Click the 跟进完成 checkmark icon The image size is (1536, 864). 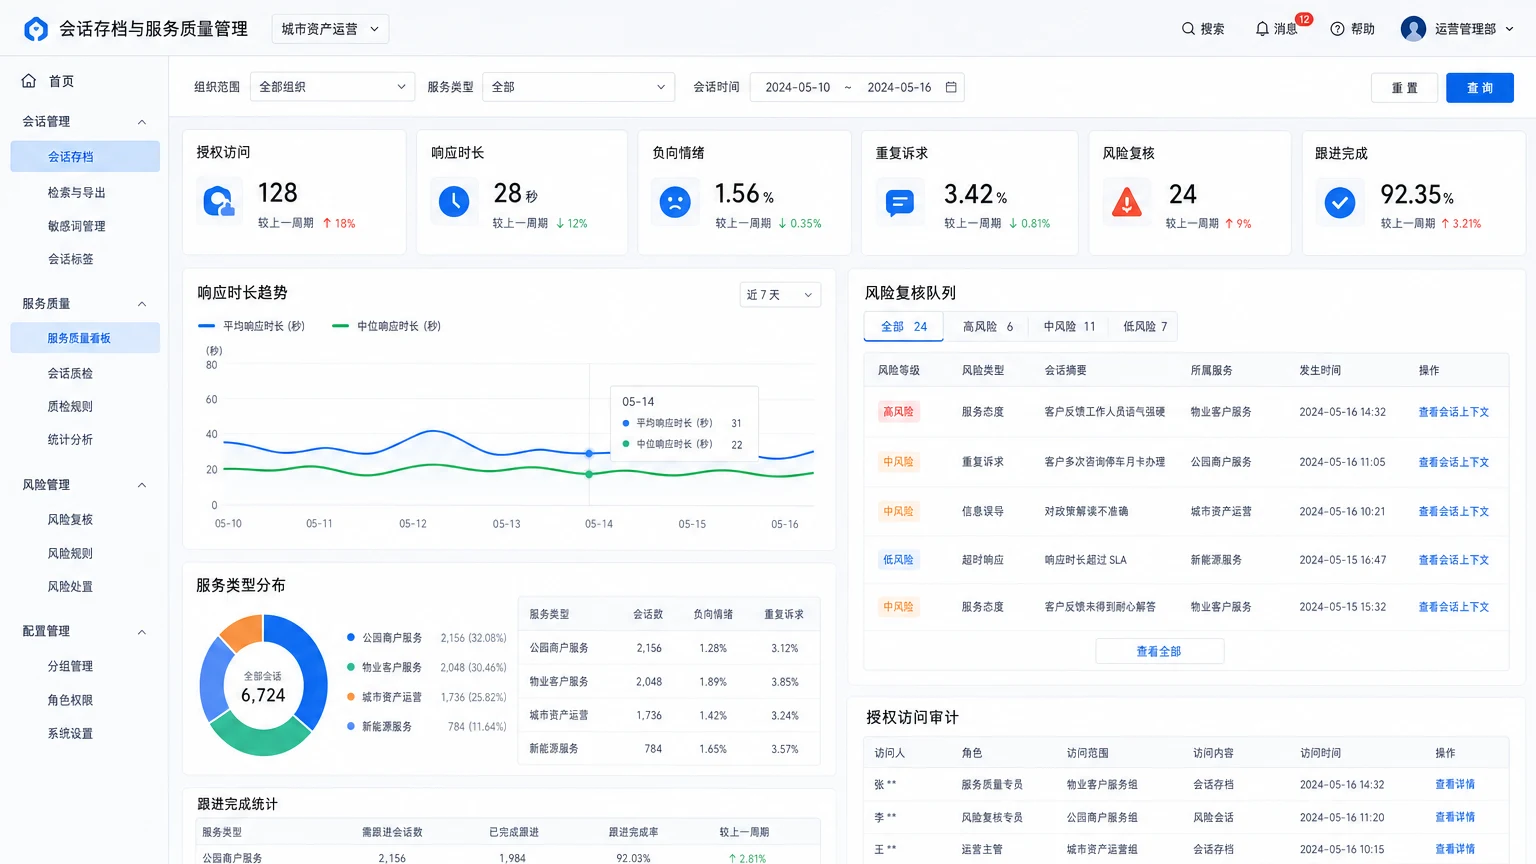[1339, 203]
